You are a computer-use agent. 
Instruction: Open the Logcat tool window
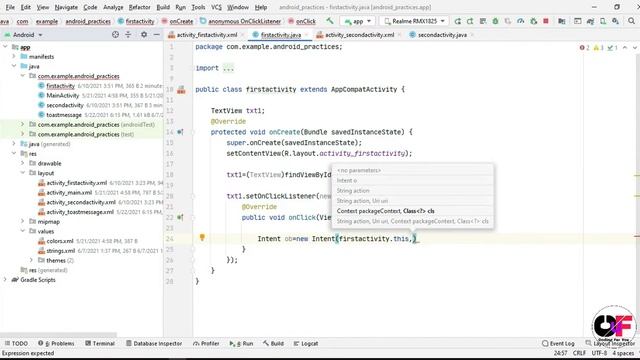306,343
